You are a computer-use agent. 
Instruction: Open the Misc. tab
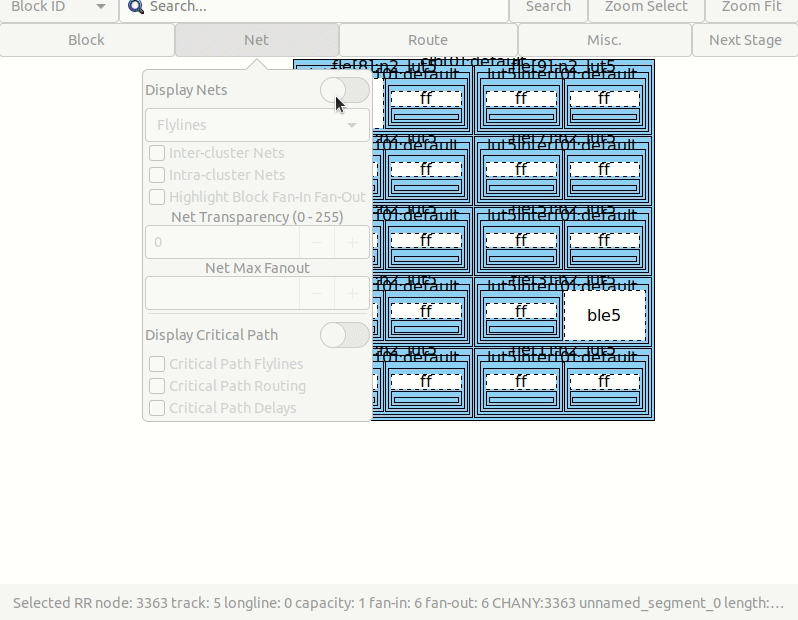[x=604, y=40]
